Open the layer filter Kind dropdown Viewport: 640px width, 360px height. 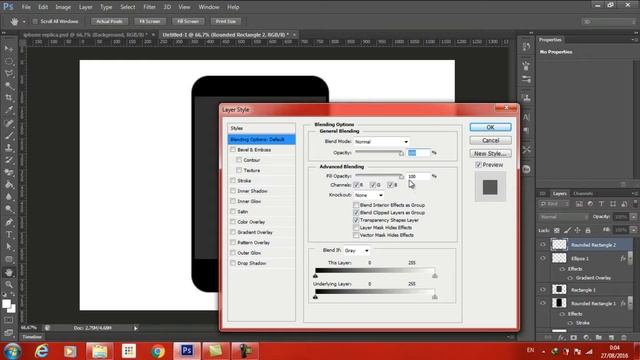coord(554,204)
